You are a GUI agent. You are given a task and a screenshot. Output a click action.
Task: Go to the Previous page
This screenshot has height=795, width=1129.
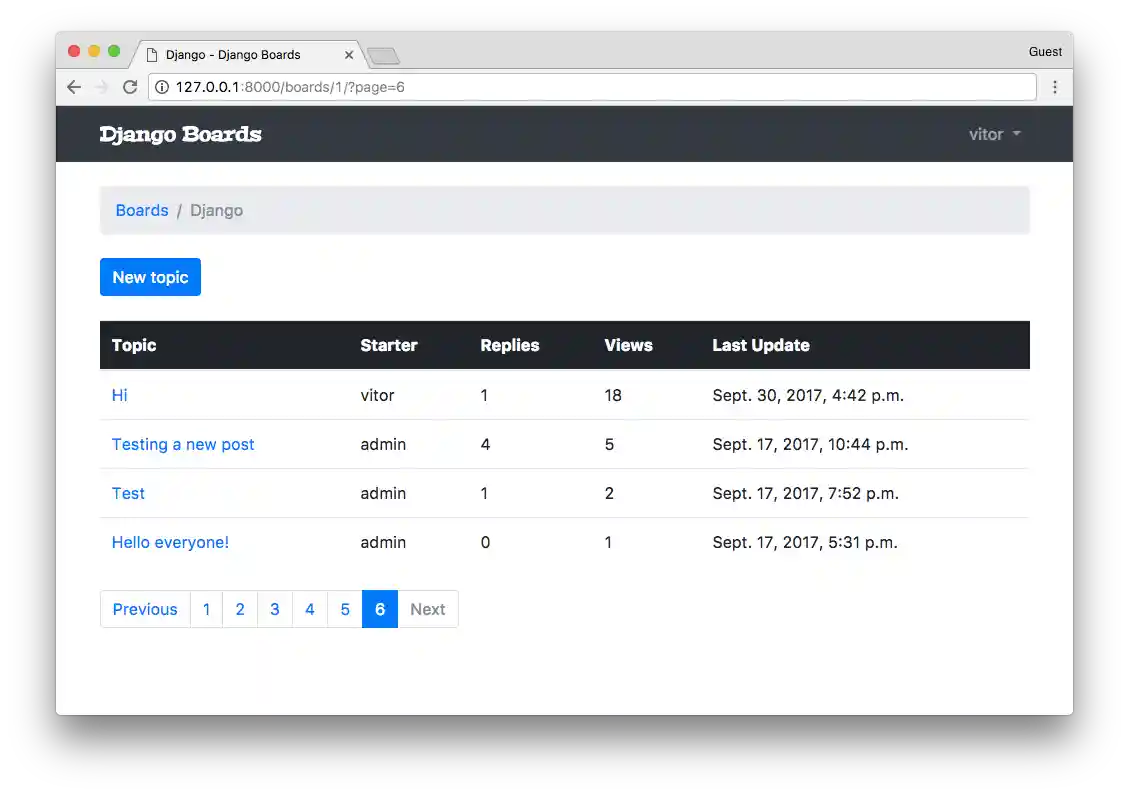145,609
